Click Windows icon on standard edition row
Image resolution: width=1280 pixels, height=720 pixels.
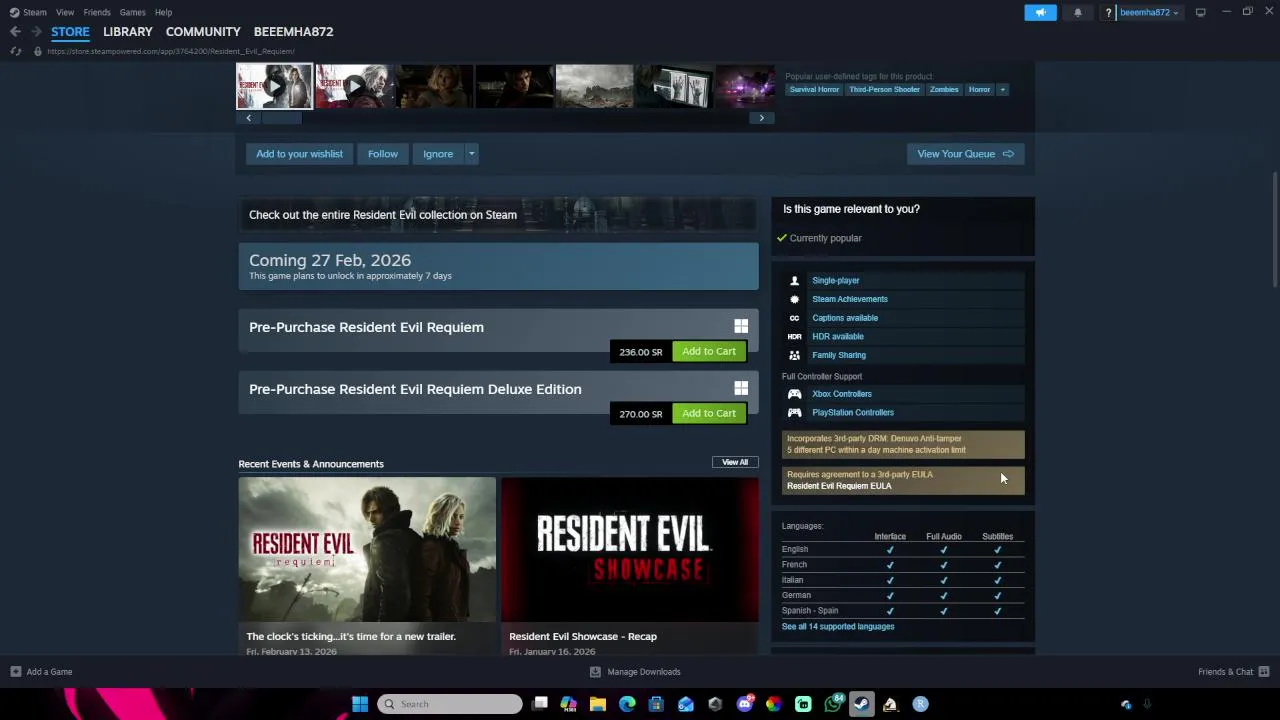click(x=741, y=326)
